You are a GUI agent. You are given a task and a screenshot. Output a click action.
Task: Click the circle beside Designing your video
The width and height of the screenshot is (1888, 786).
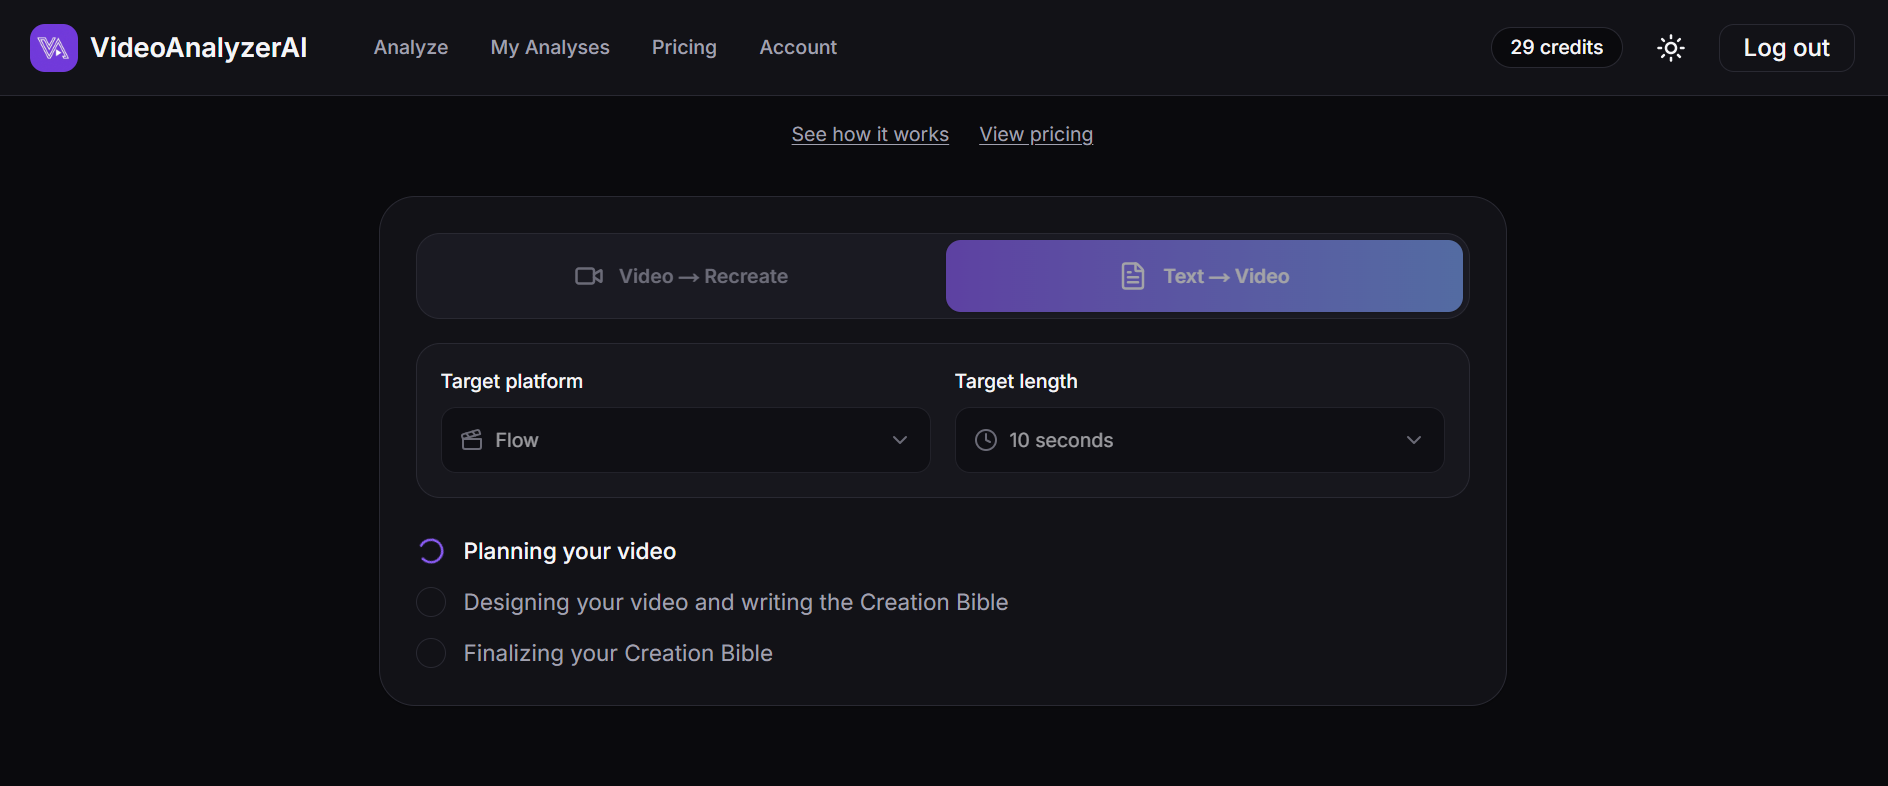[431, 602]
